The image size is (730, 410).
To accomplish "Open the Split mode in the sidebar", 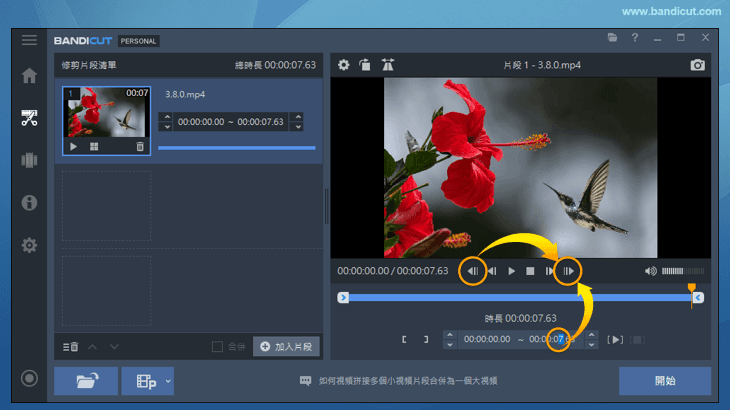I will point(29,160).
